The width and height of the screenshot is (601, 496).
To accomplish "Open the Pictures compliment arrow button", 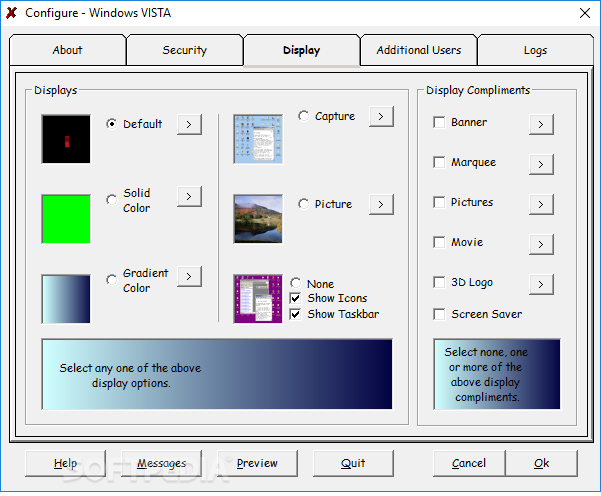I will [x=541, y=204].
